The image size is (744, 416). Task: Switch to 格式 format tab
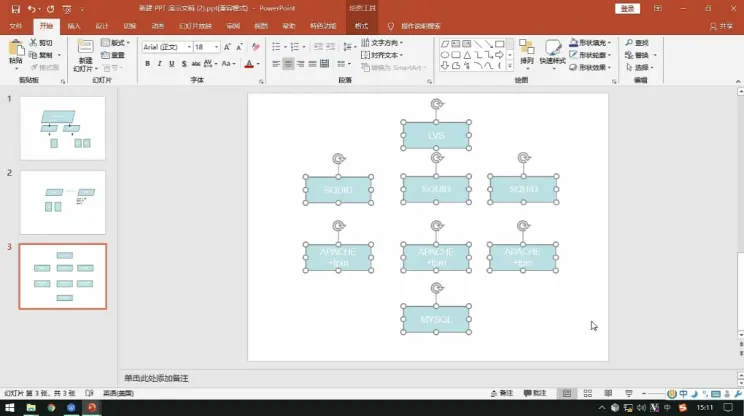[362, 26]
